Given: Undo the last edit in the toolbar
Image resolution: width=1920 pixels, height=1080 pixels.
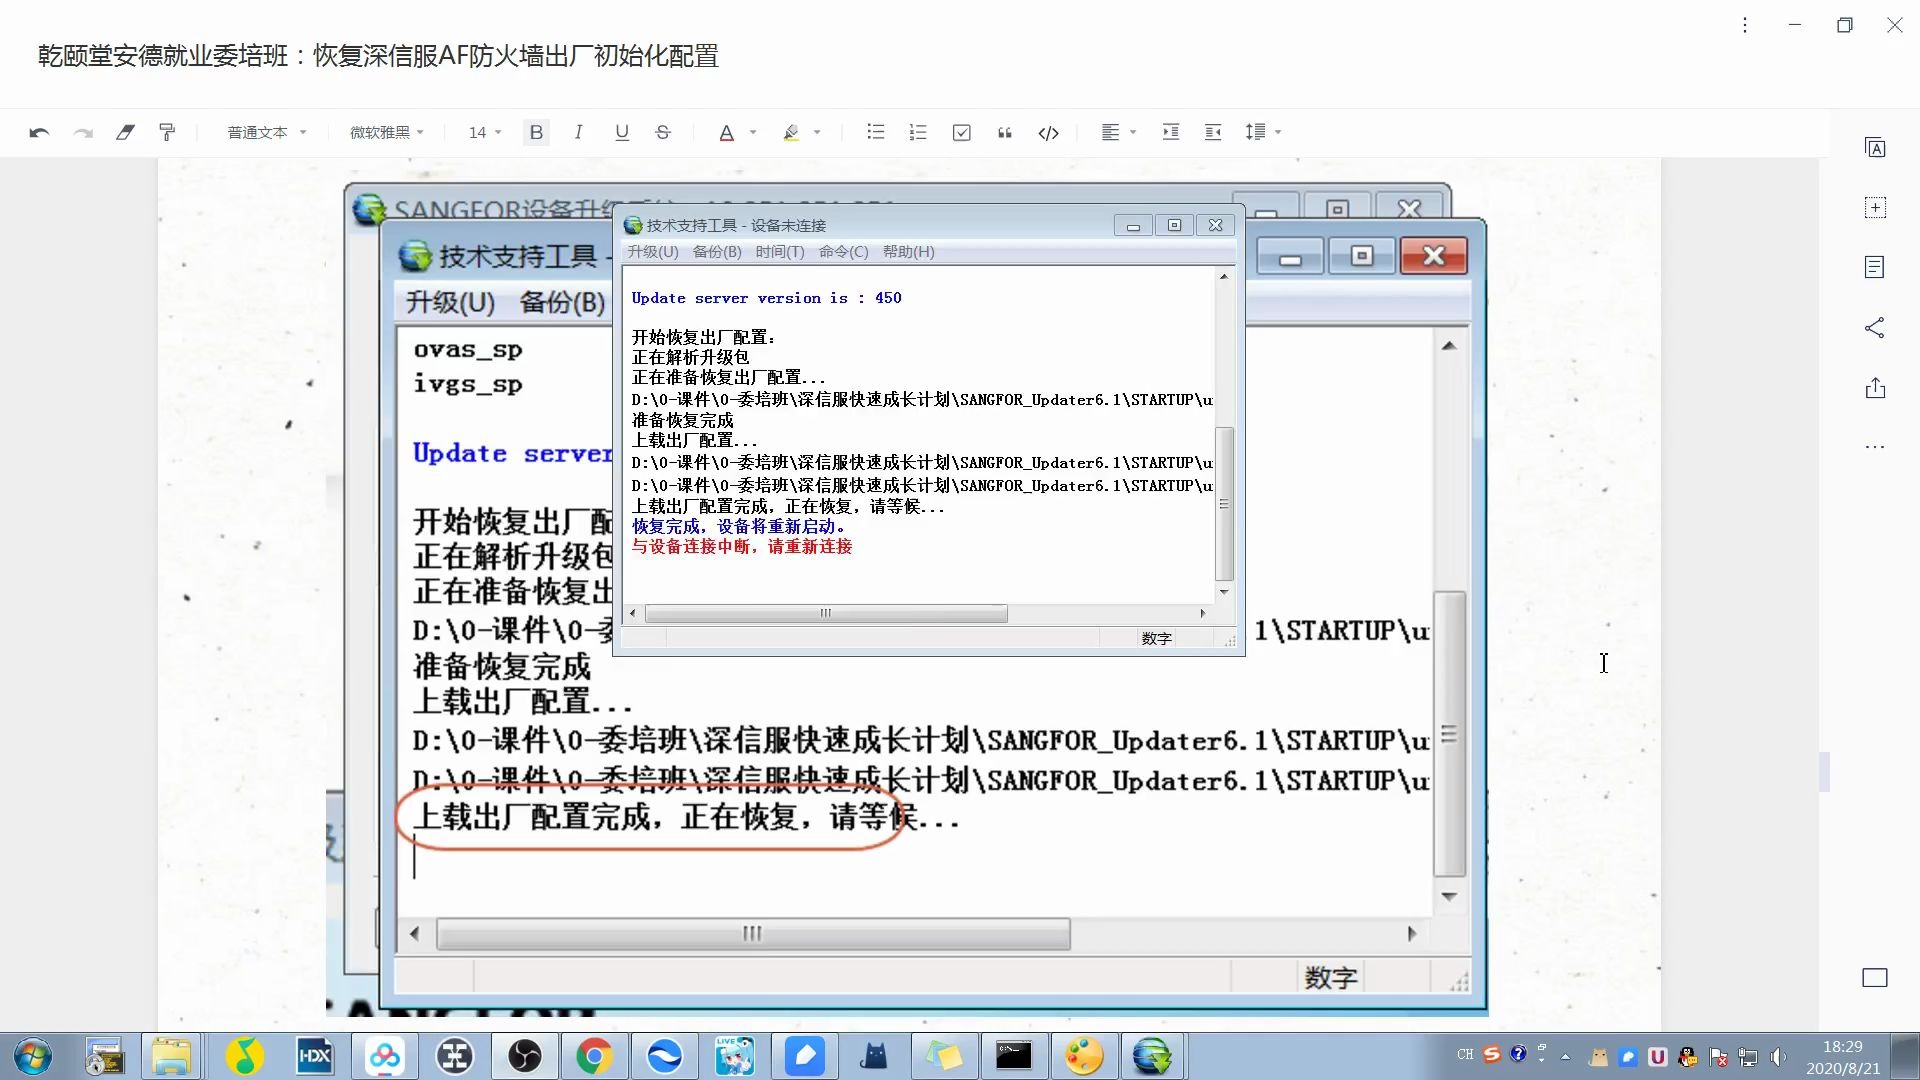Looking at the screenshot, I should coord(39,132).
